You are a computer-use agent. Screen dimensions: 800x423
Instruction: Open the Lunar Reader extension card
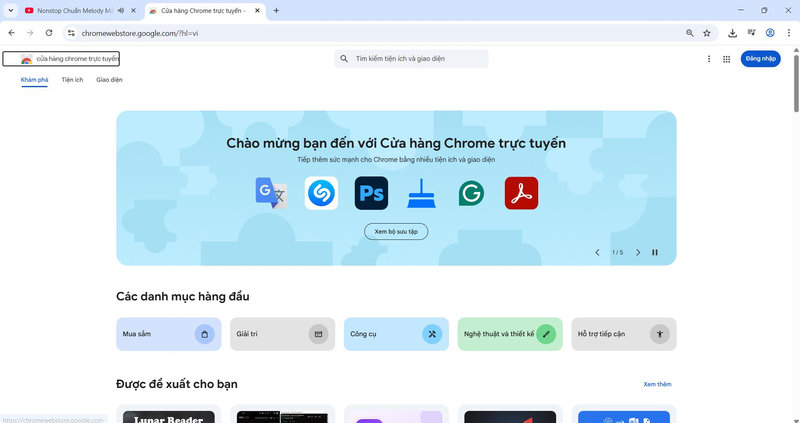(x=168, y=414)
